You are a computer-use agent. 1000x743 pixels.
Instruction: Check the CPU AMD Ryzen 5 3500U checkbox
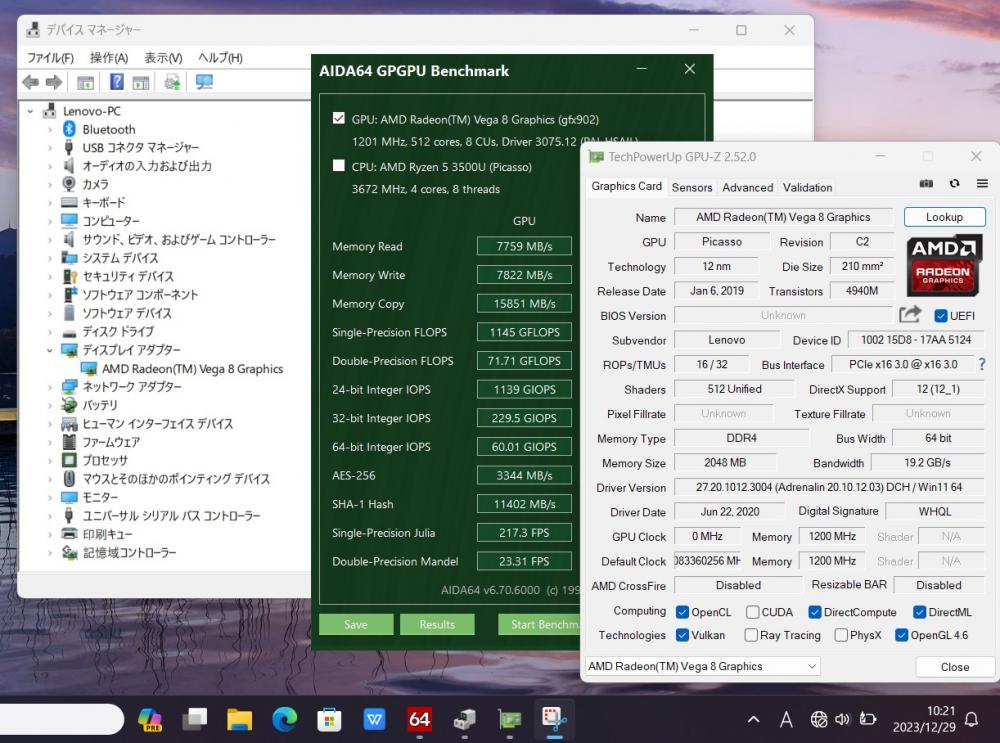339,166
